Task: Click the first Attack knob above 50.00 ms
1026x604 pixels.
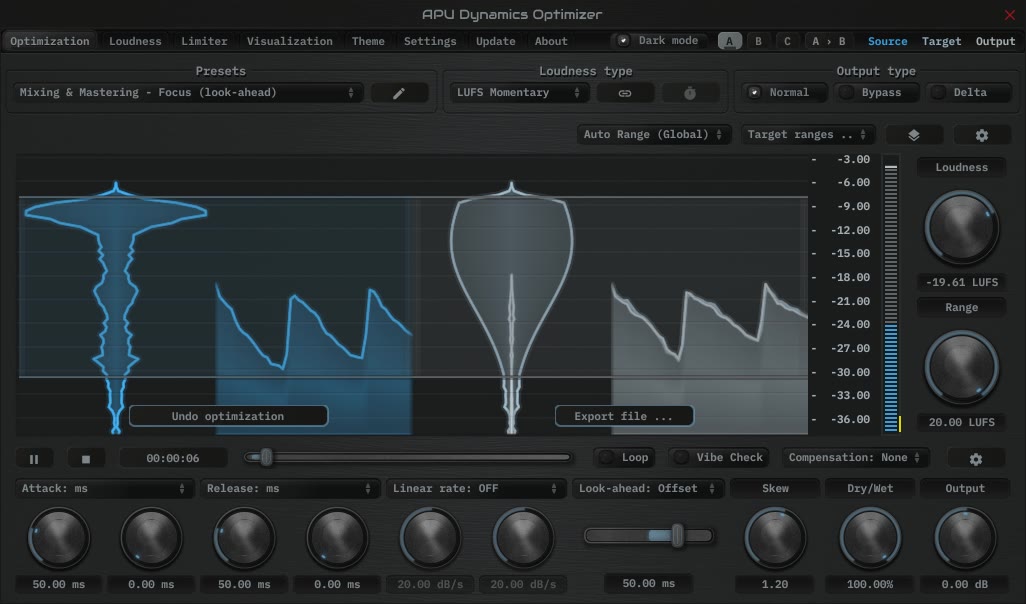Action: click(58, 538)
